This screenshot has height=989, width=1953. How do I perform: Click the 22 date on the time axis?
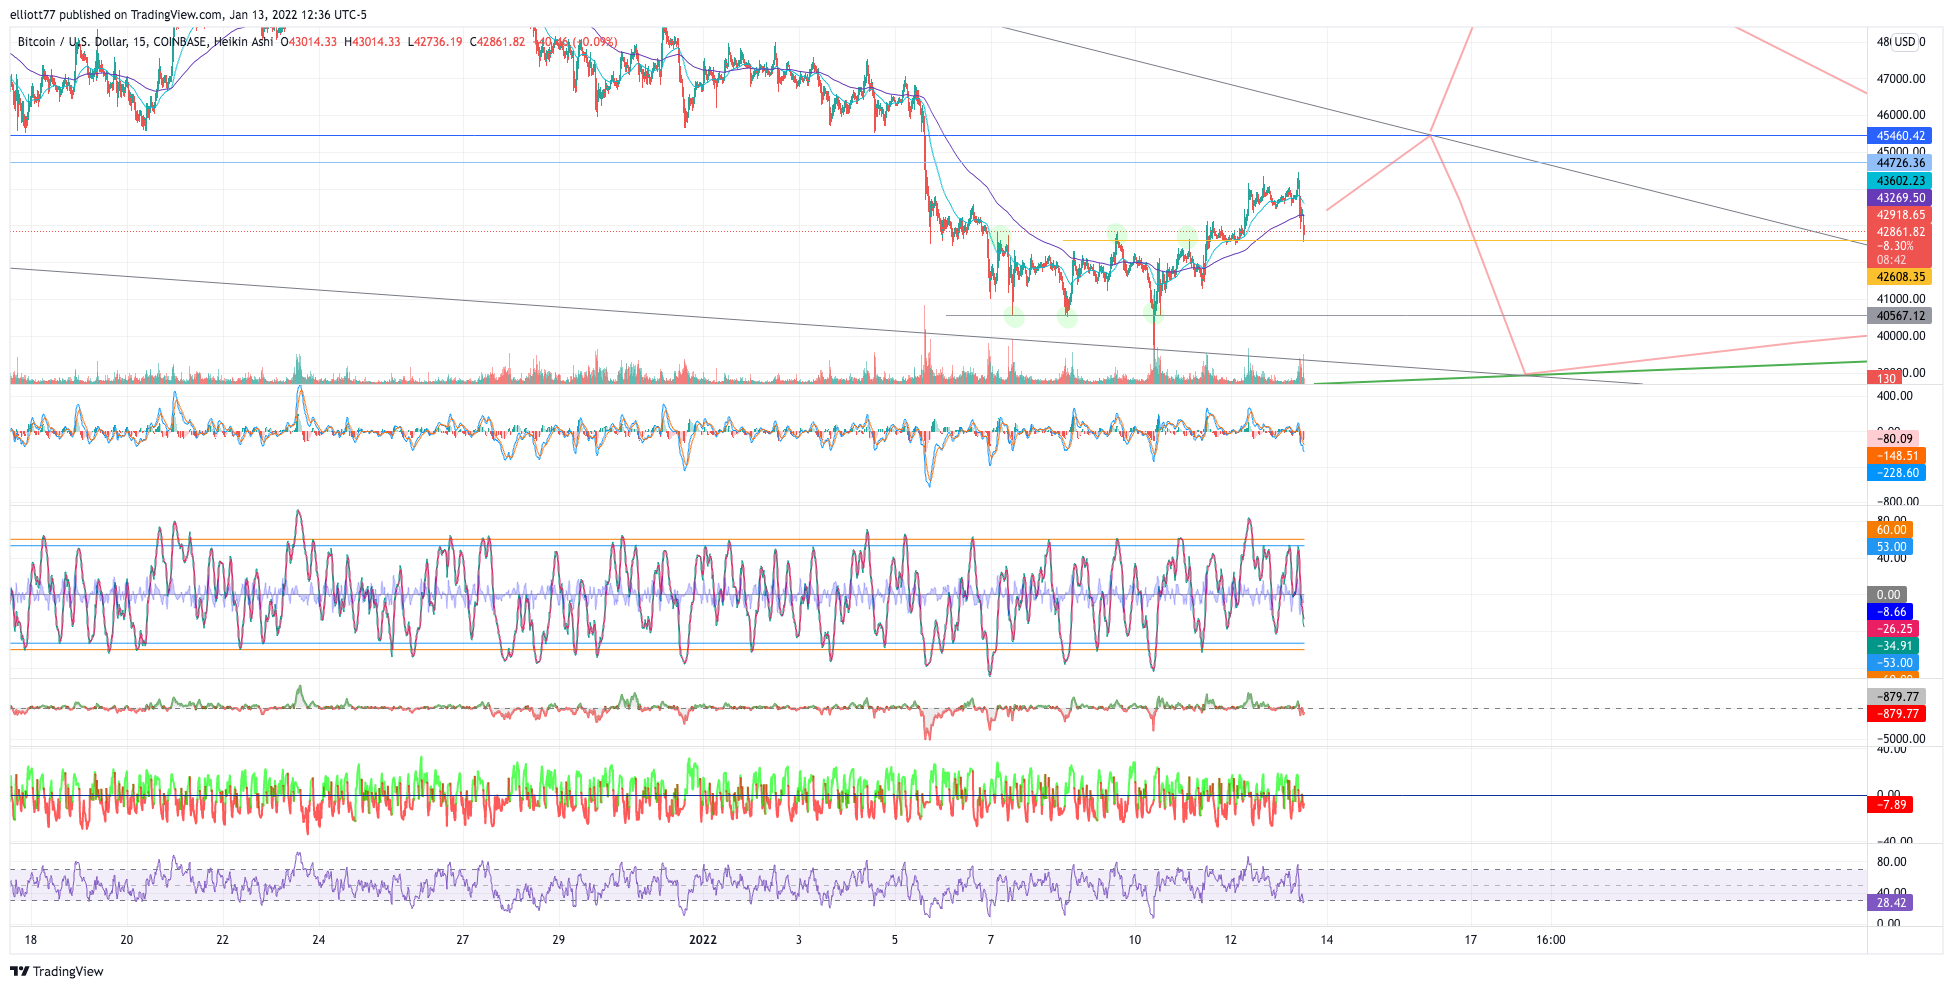[223, 940]
